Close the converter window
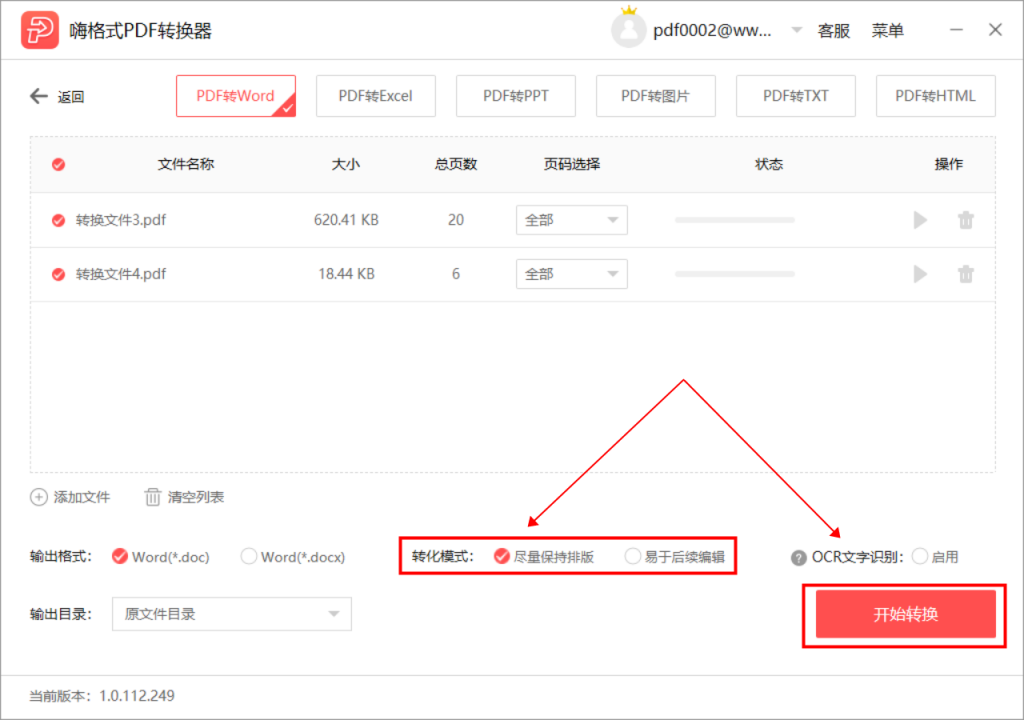 pos(995,30)
